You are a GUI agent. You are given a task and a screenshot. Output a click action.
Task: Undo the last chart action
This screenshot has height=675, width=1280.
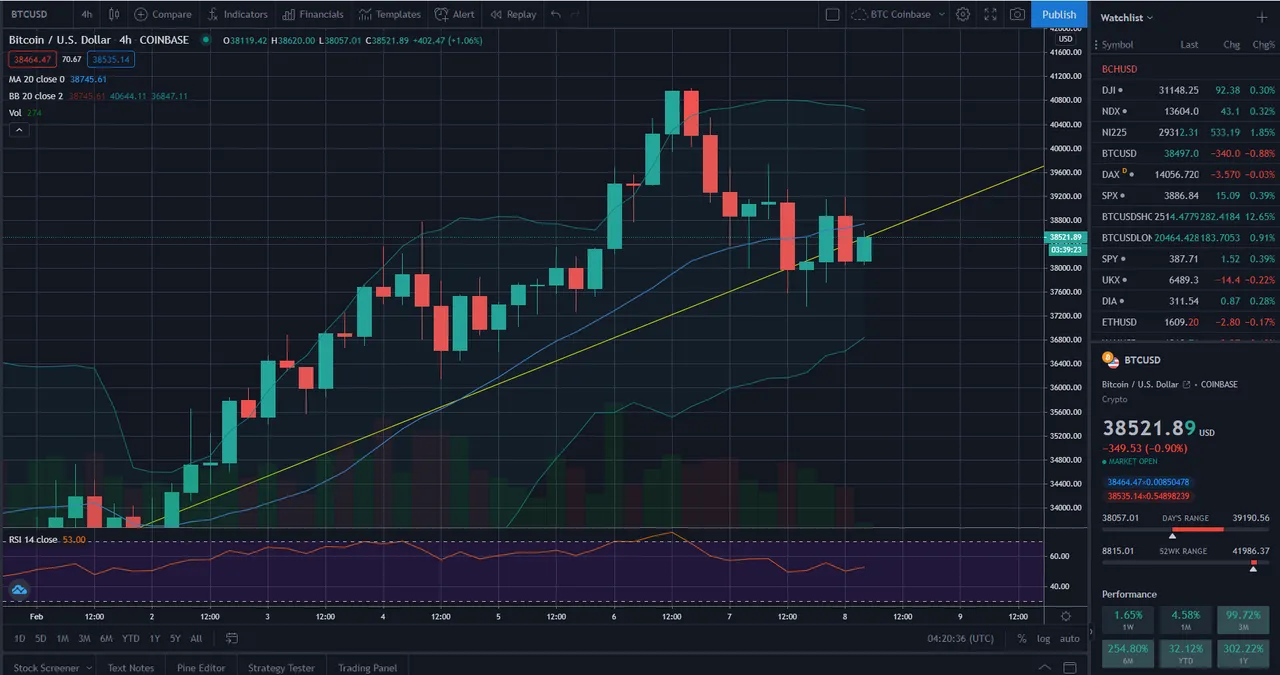(556, 14)
